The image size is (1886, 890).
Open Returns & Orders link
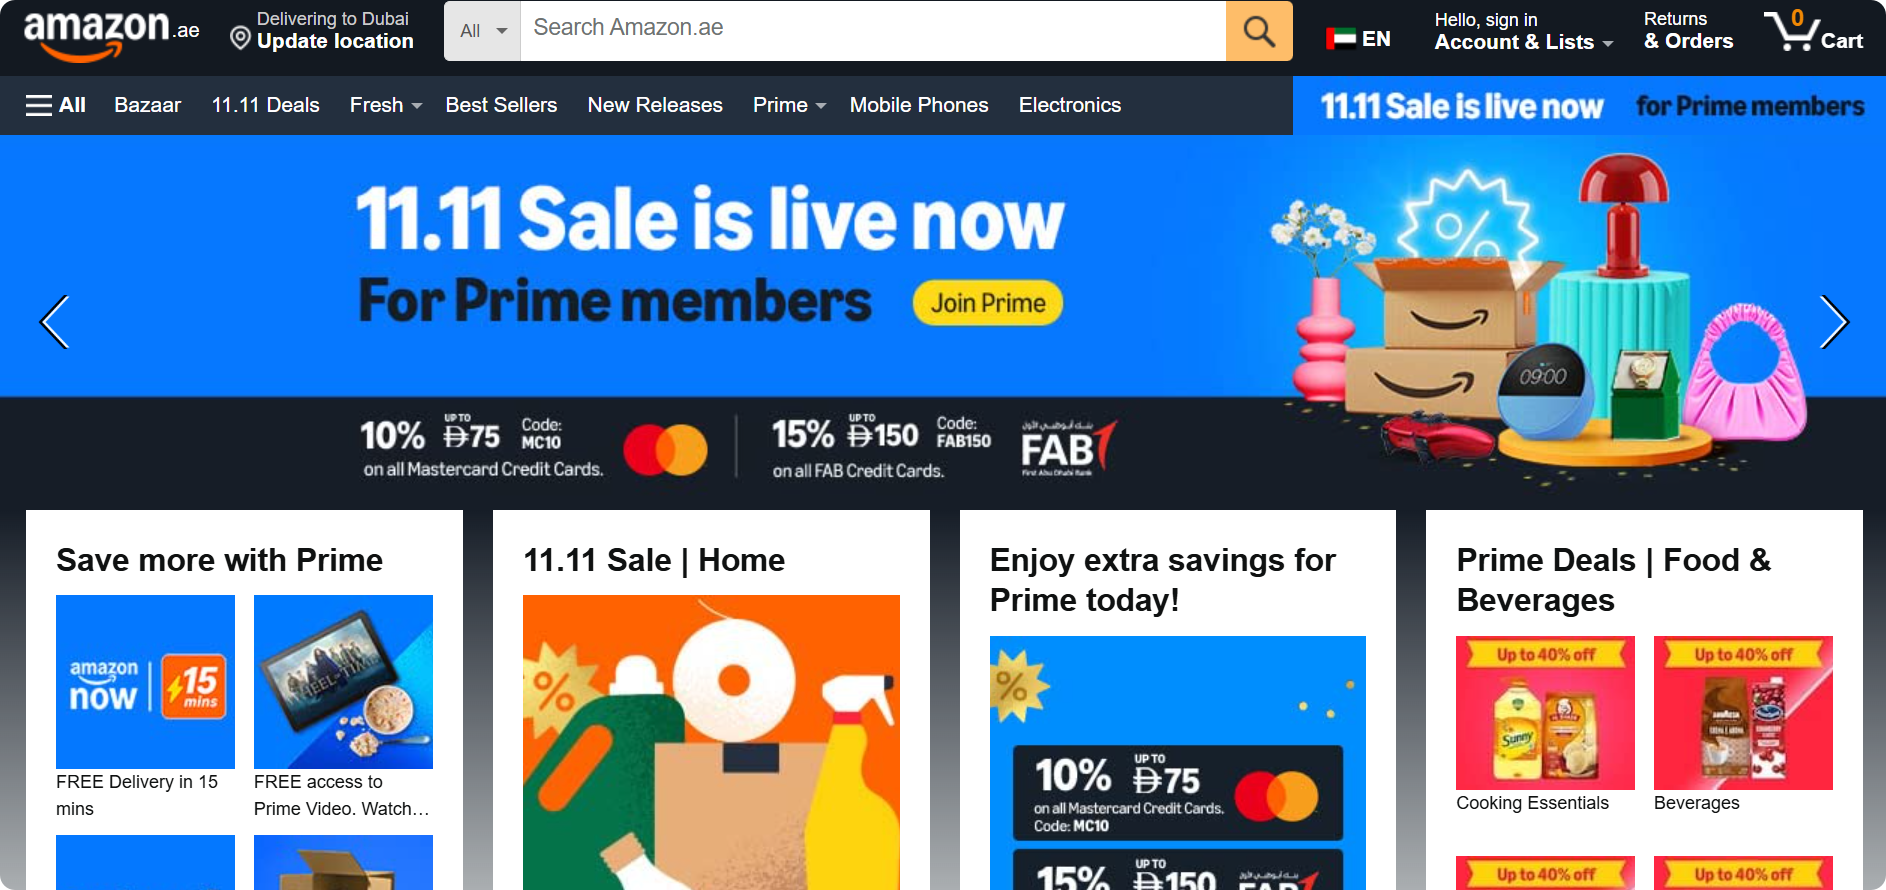point(1688,31)
